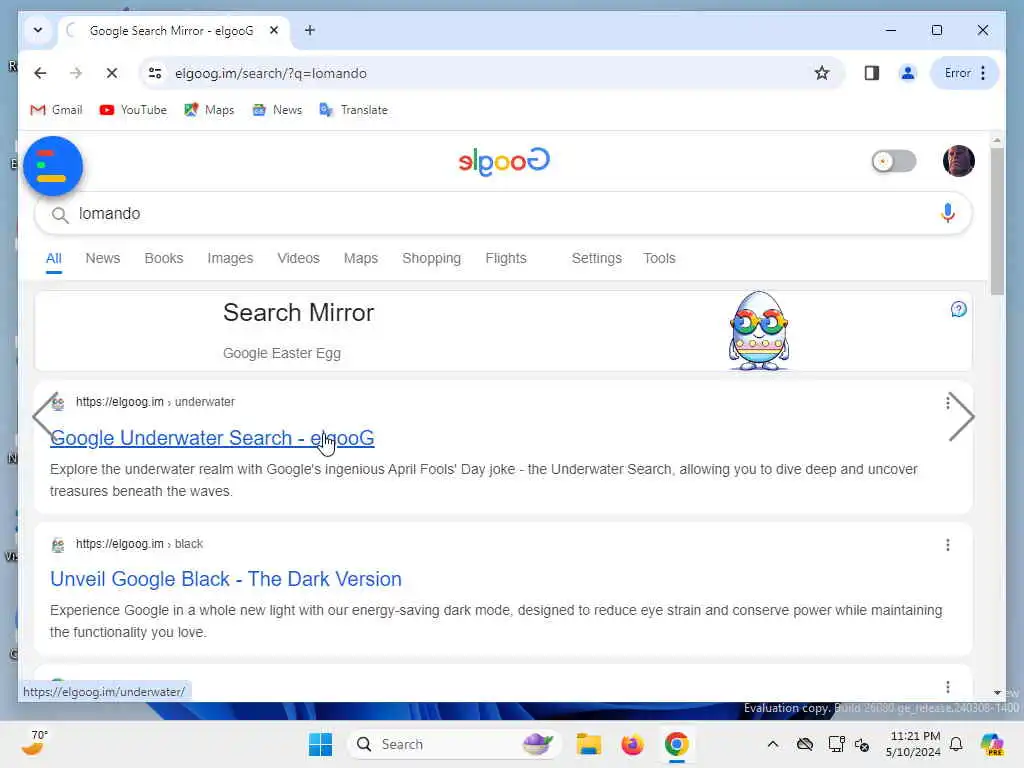Open Firefox from the taskbar
Viewport: 1024px width, 768px height.
point(632,744)
